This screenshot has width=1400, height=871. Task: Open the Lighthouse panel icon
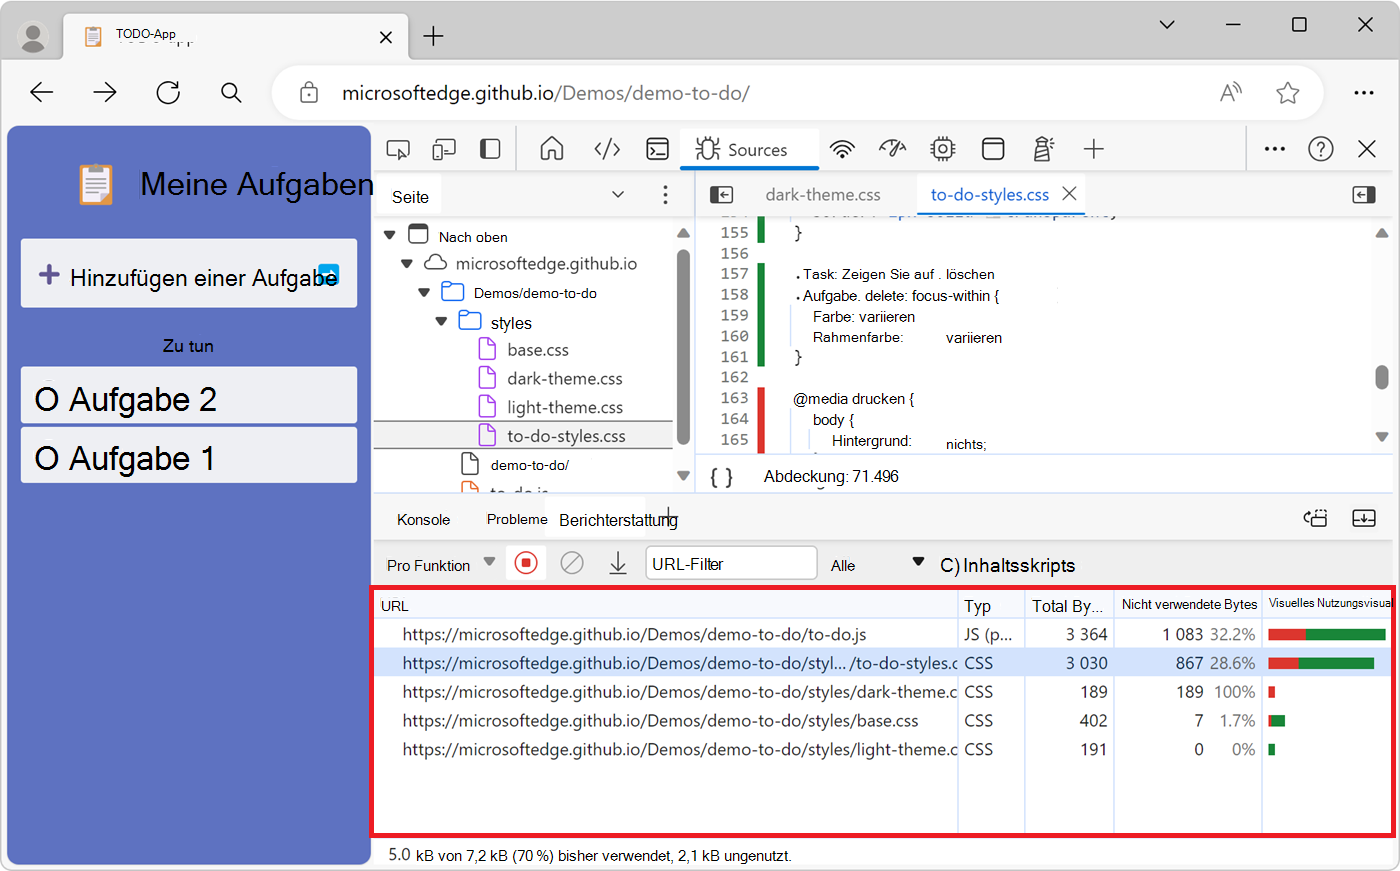[x=1043, y=148]
